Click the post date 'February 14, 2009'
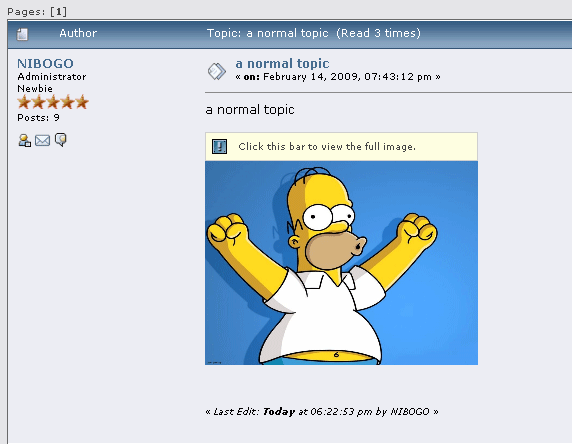The width and height of the screenshot is (572, 444). [312, 77]
